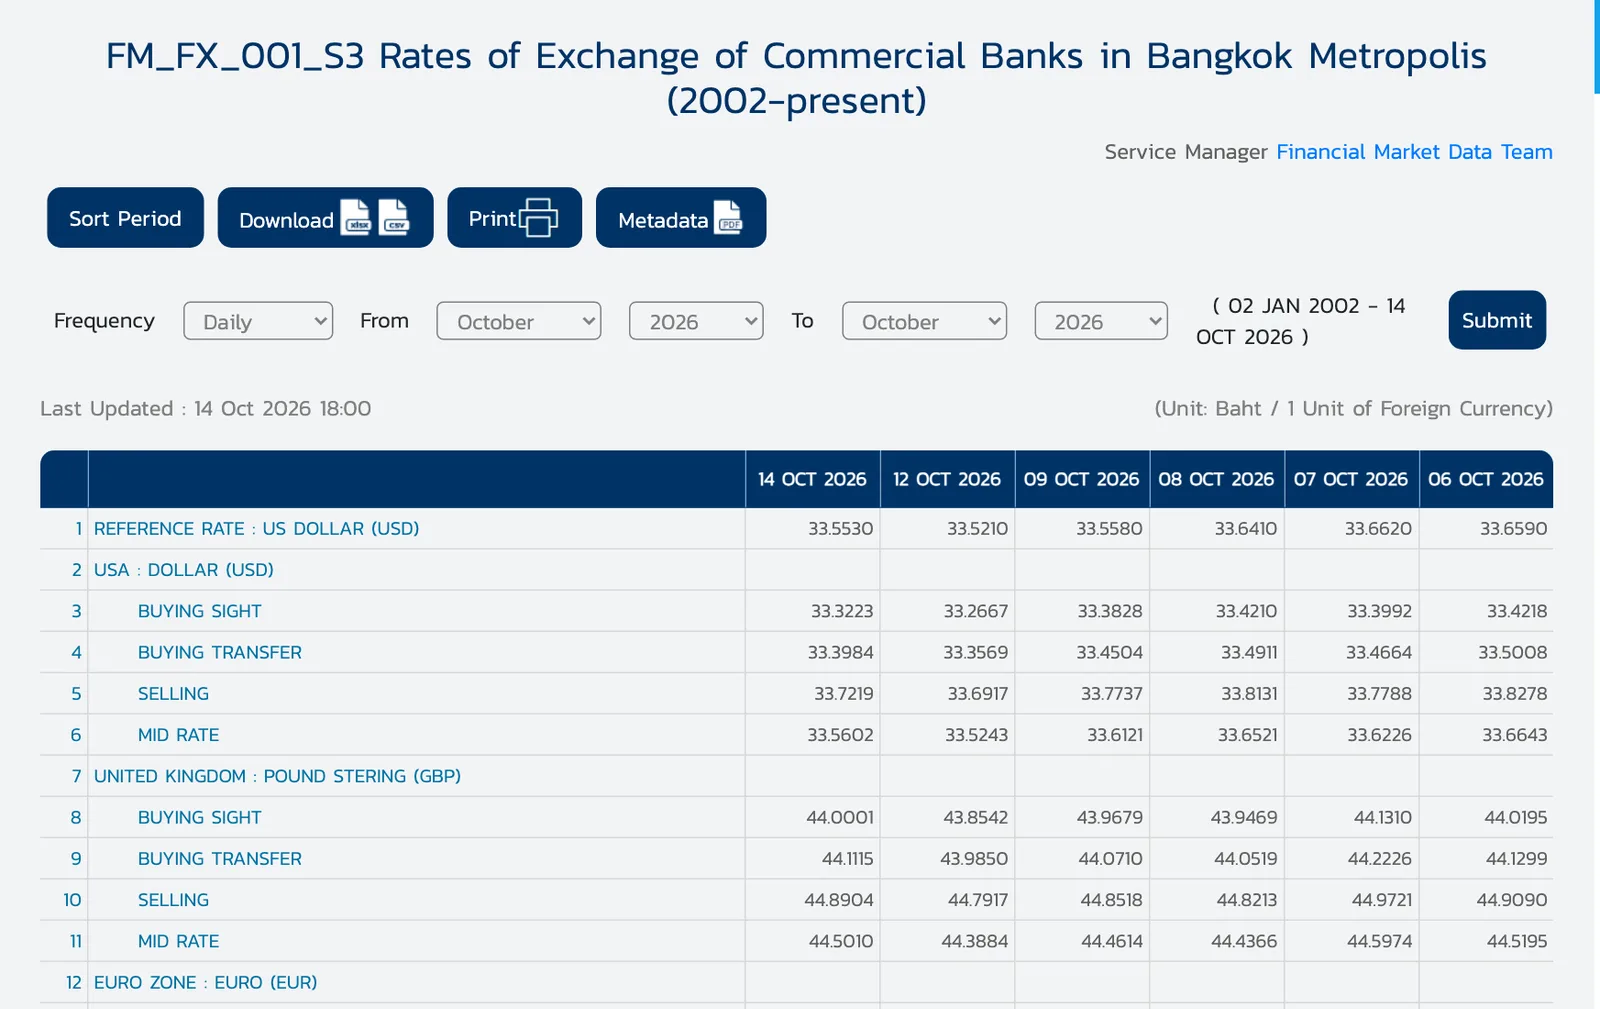Open the To year 2026 dropdown
The width and height of the screenshot is (1600, 1009).
[x=1101, y=321]
